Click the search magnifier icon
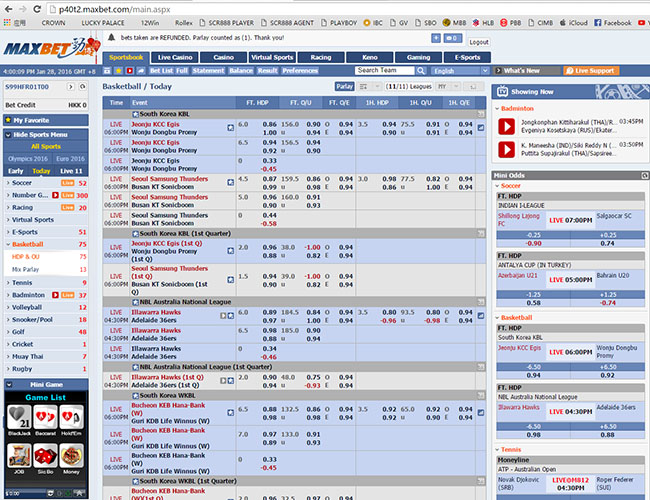The width and height of the screenshot is (650, 500). pos(421,71)
